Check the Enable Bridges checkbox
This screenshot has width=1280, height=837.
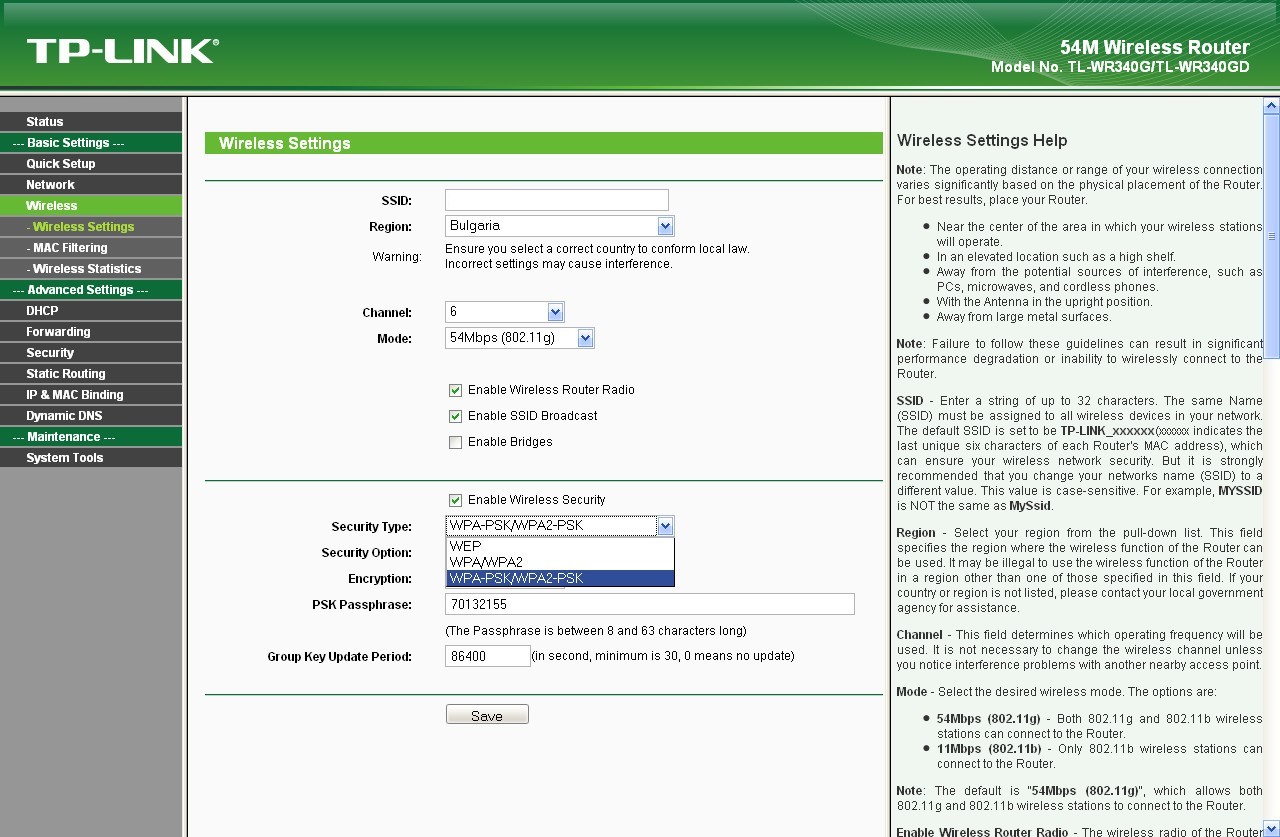click(x=456, y=442)
